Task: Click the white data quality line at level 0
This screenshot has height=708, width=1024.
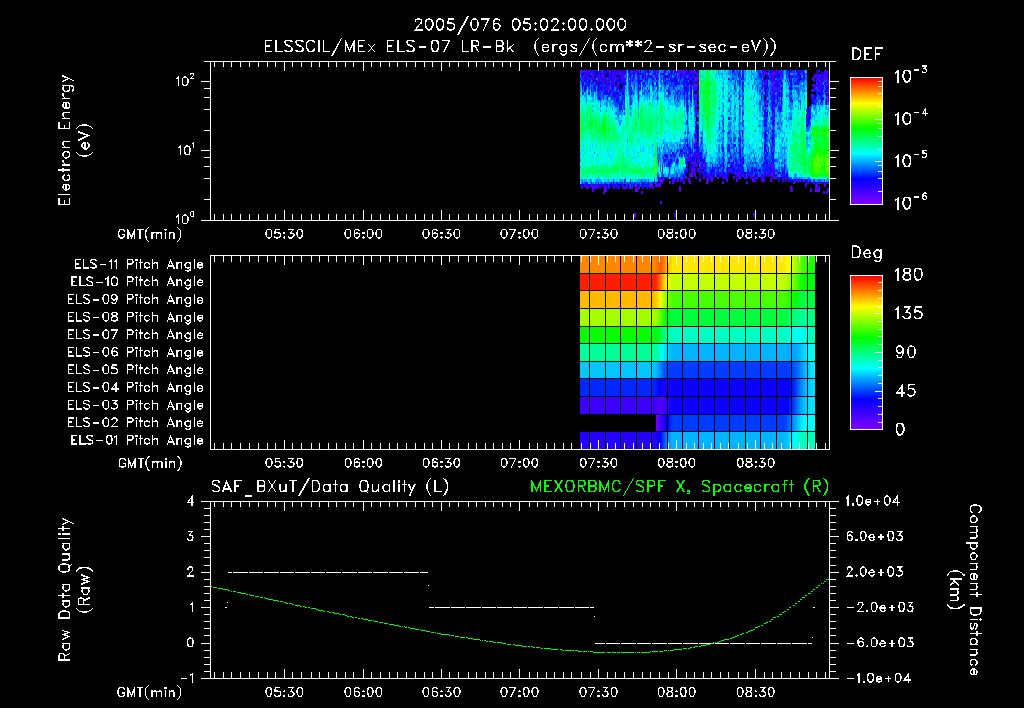Action: [703, 643]
